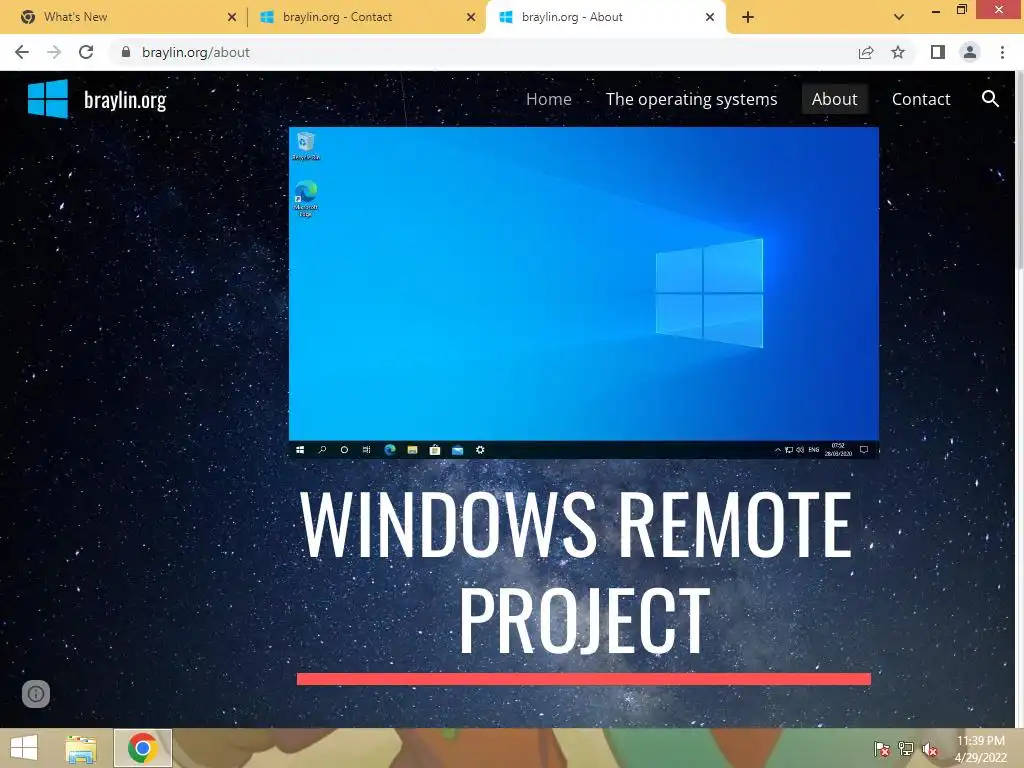Click the address bar URL field
Image resolution: width=1024 pixels, height=768 pixels.
[x=483, y=52]
